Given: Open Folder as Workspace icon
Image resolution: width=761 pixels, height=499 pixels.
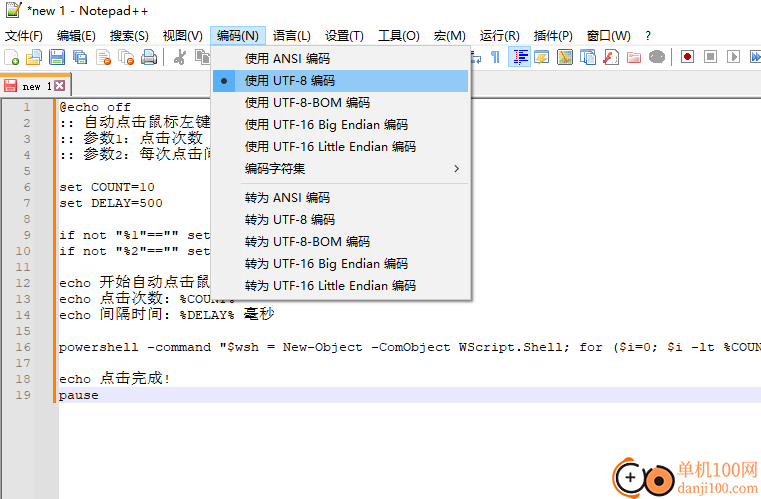Looking at the screenshot, I should pyautogui.click(x=634, y=57).
